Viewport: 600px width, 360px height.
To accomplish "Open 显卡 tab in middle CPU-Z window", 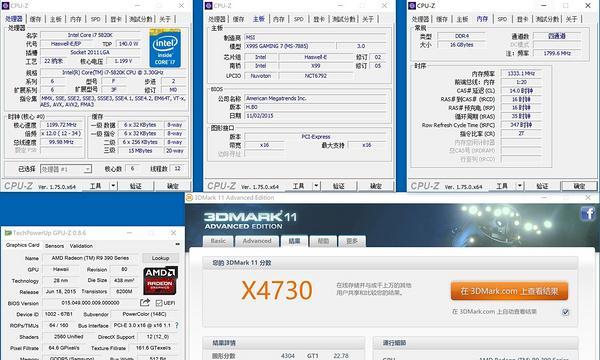I will coord(319,19).
